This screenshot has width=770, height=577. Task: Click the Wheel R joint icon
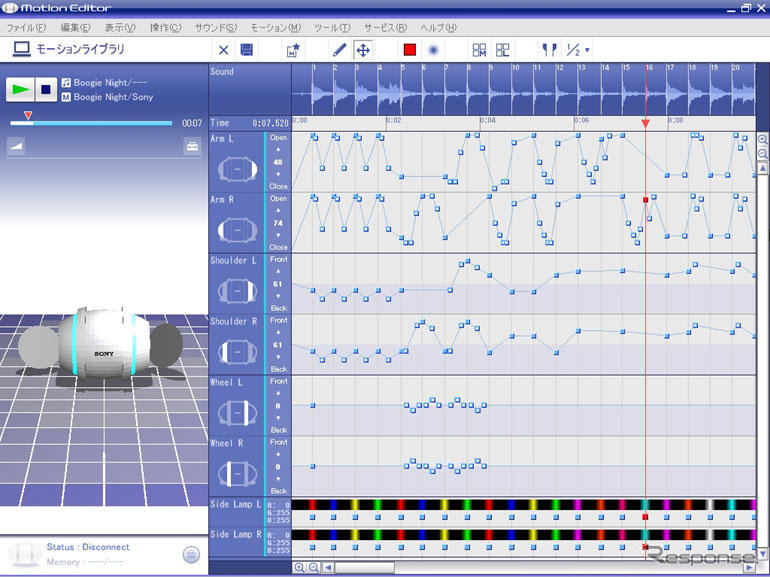[236, 473]
